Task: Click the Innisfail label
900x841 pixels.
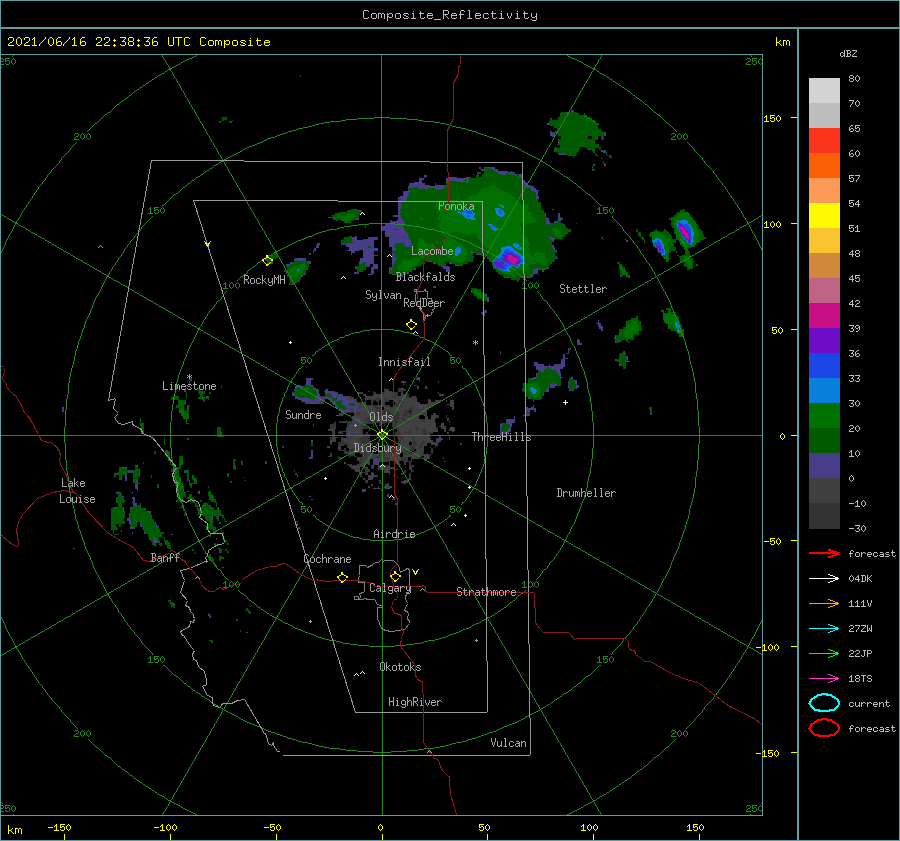Action: point(404,362)
